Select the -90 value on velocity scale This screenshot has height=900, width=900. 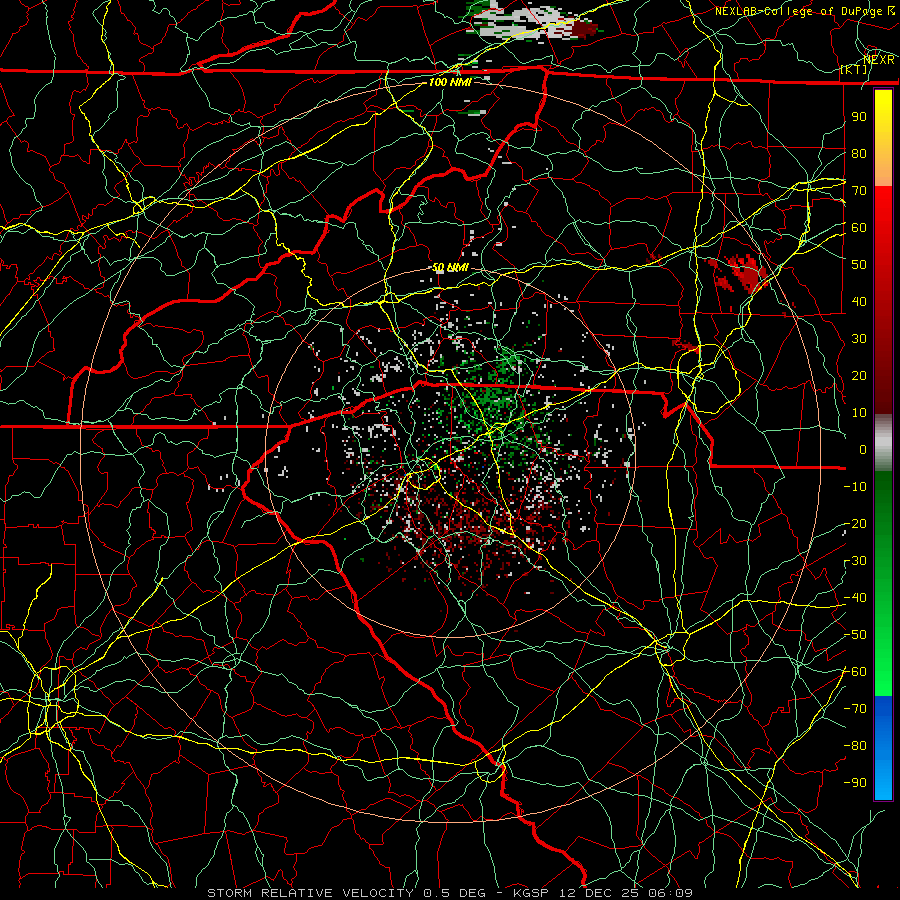[855, 783]
